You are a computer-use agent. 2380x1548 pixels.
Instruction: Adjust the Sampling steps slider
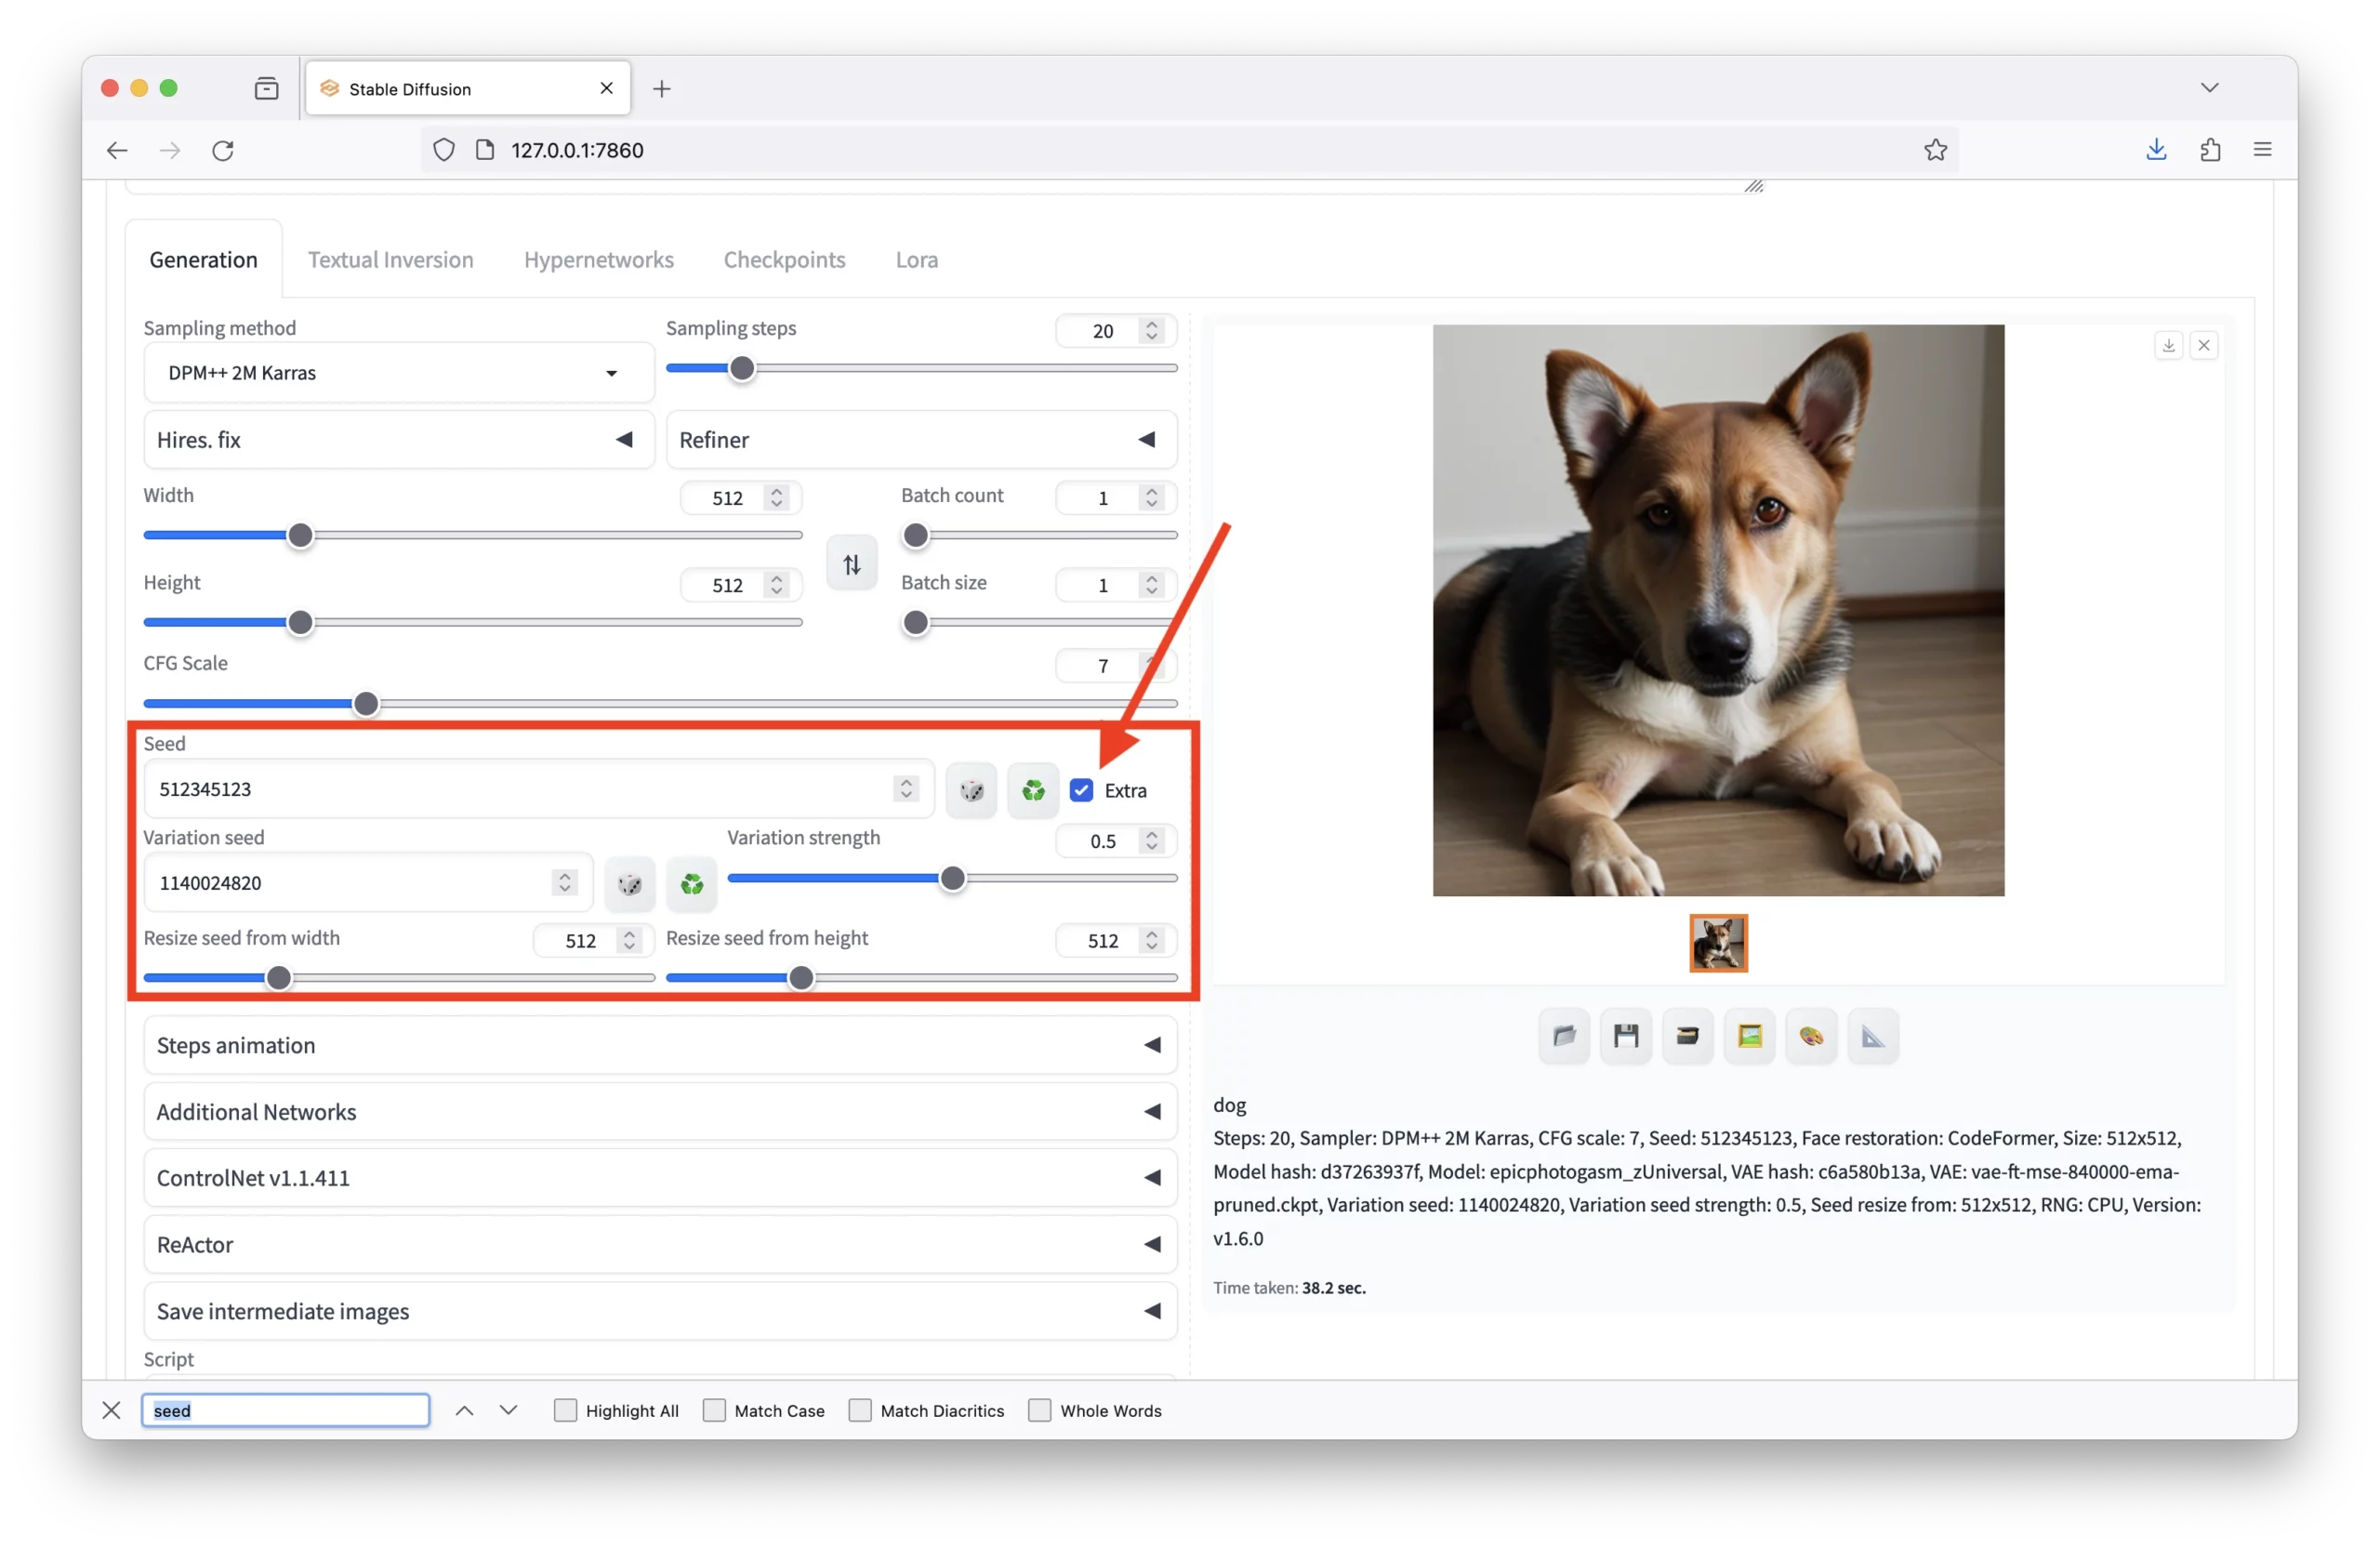coord(922,369)
